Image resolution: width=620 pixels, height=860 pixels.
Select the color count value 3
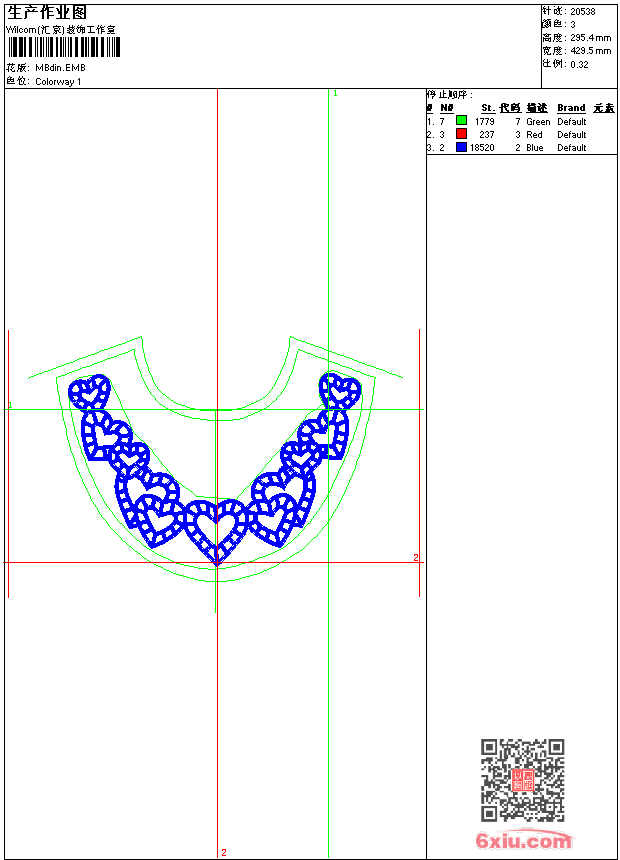pyautogui.click(x=573, y=25)
